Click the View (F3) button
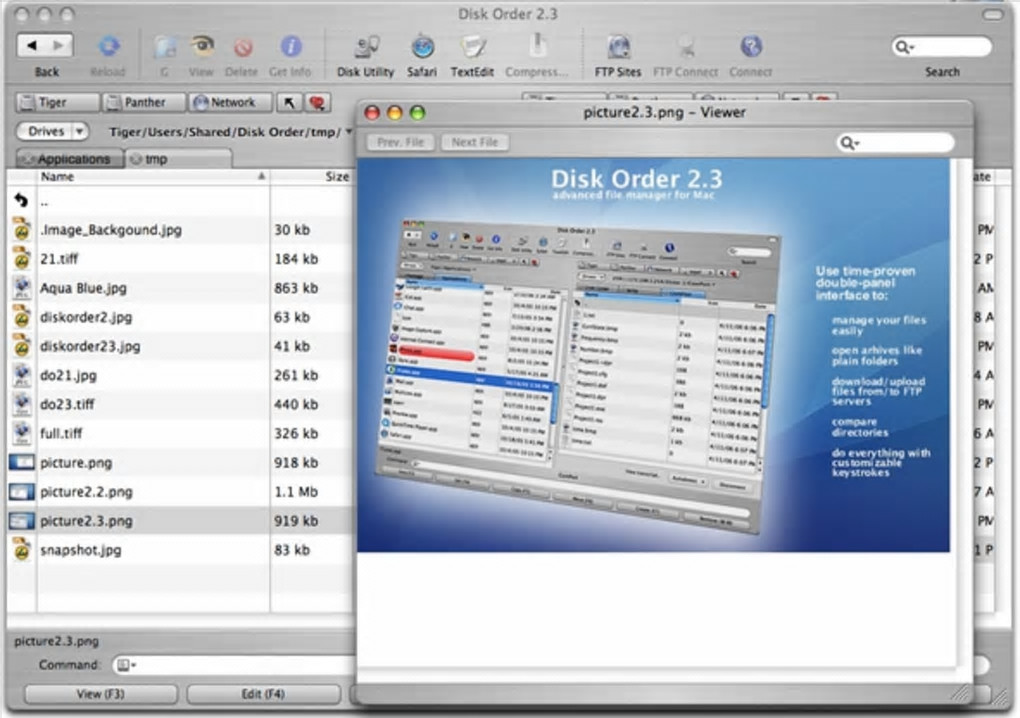Image resolution: width=1020 pixels, height=718 pixels. [100, 694]
